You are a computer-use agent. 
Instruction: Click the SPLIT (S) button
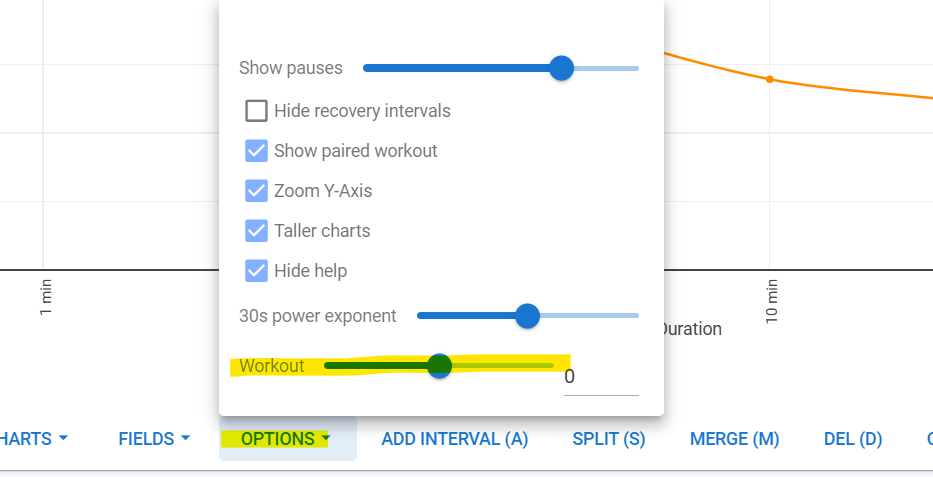pos(609,439)
